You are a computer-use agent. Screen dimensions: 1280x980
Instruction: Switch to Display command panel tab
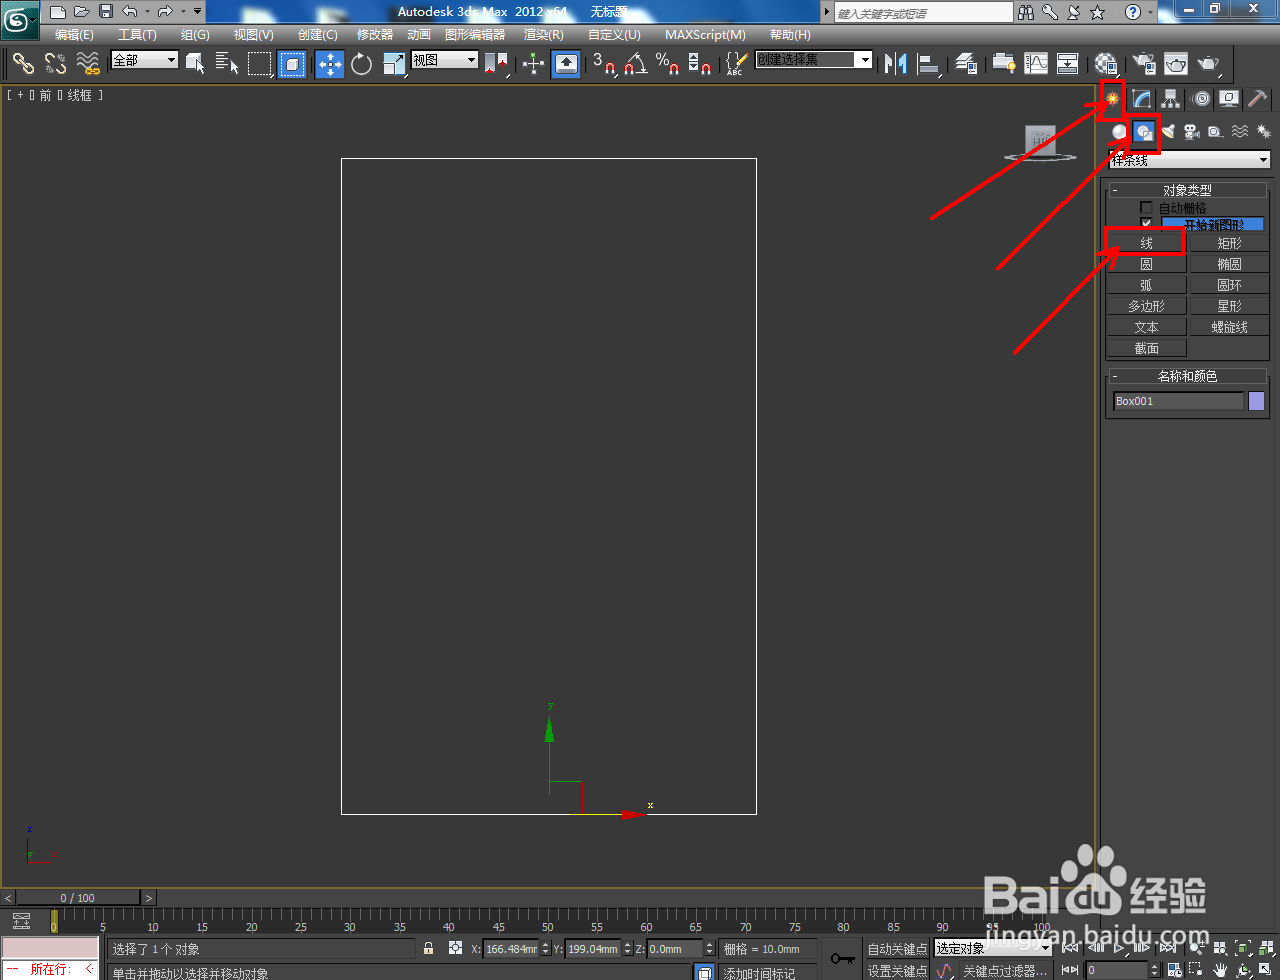[x=1229, y=99]
